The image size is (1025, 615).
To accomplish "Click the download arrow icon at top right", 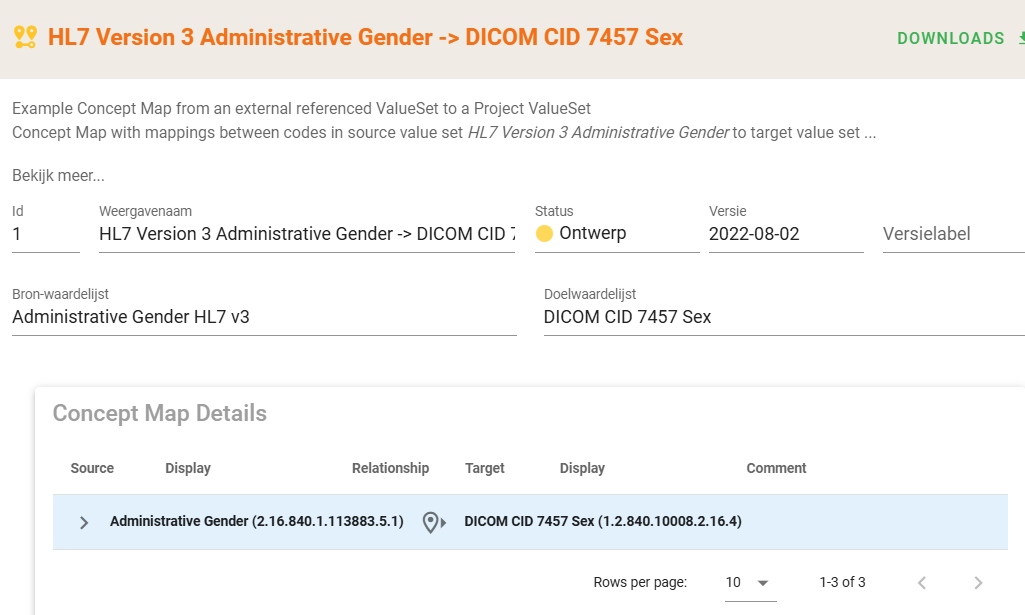I will (x=1020, y=38).
